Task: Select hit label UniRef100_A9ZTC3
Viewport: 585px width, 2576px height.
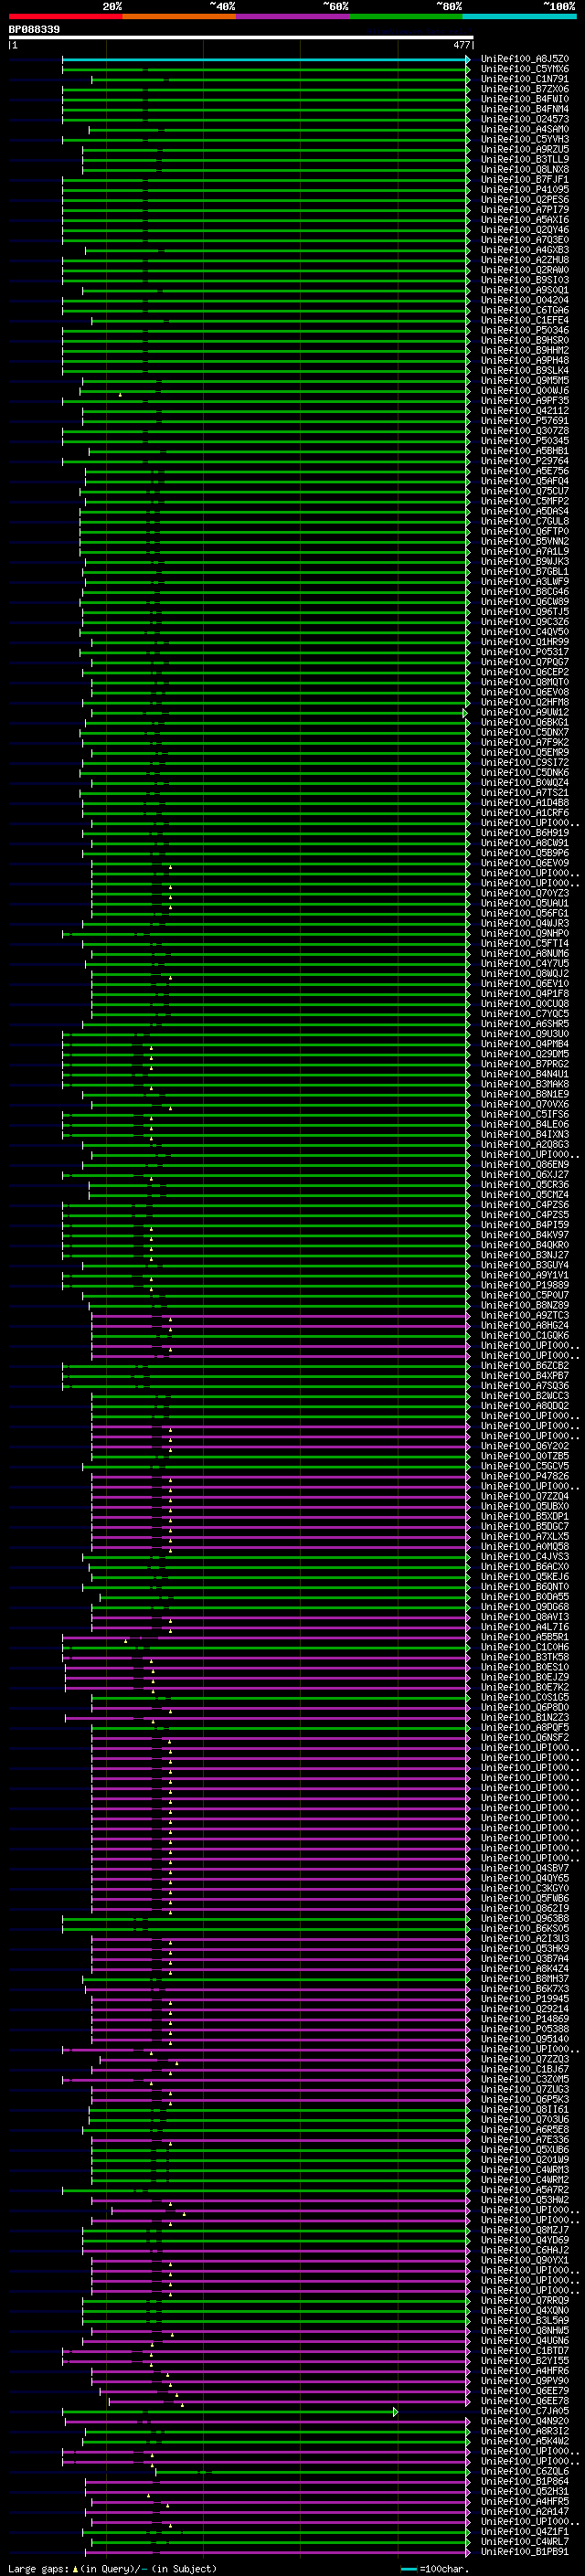Action: [525, 1315]
